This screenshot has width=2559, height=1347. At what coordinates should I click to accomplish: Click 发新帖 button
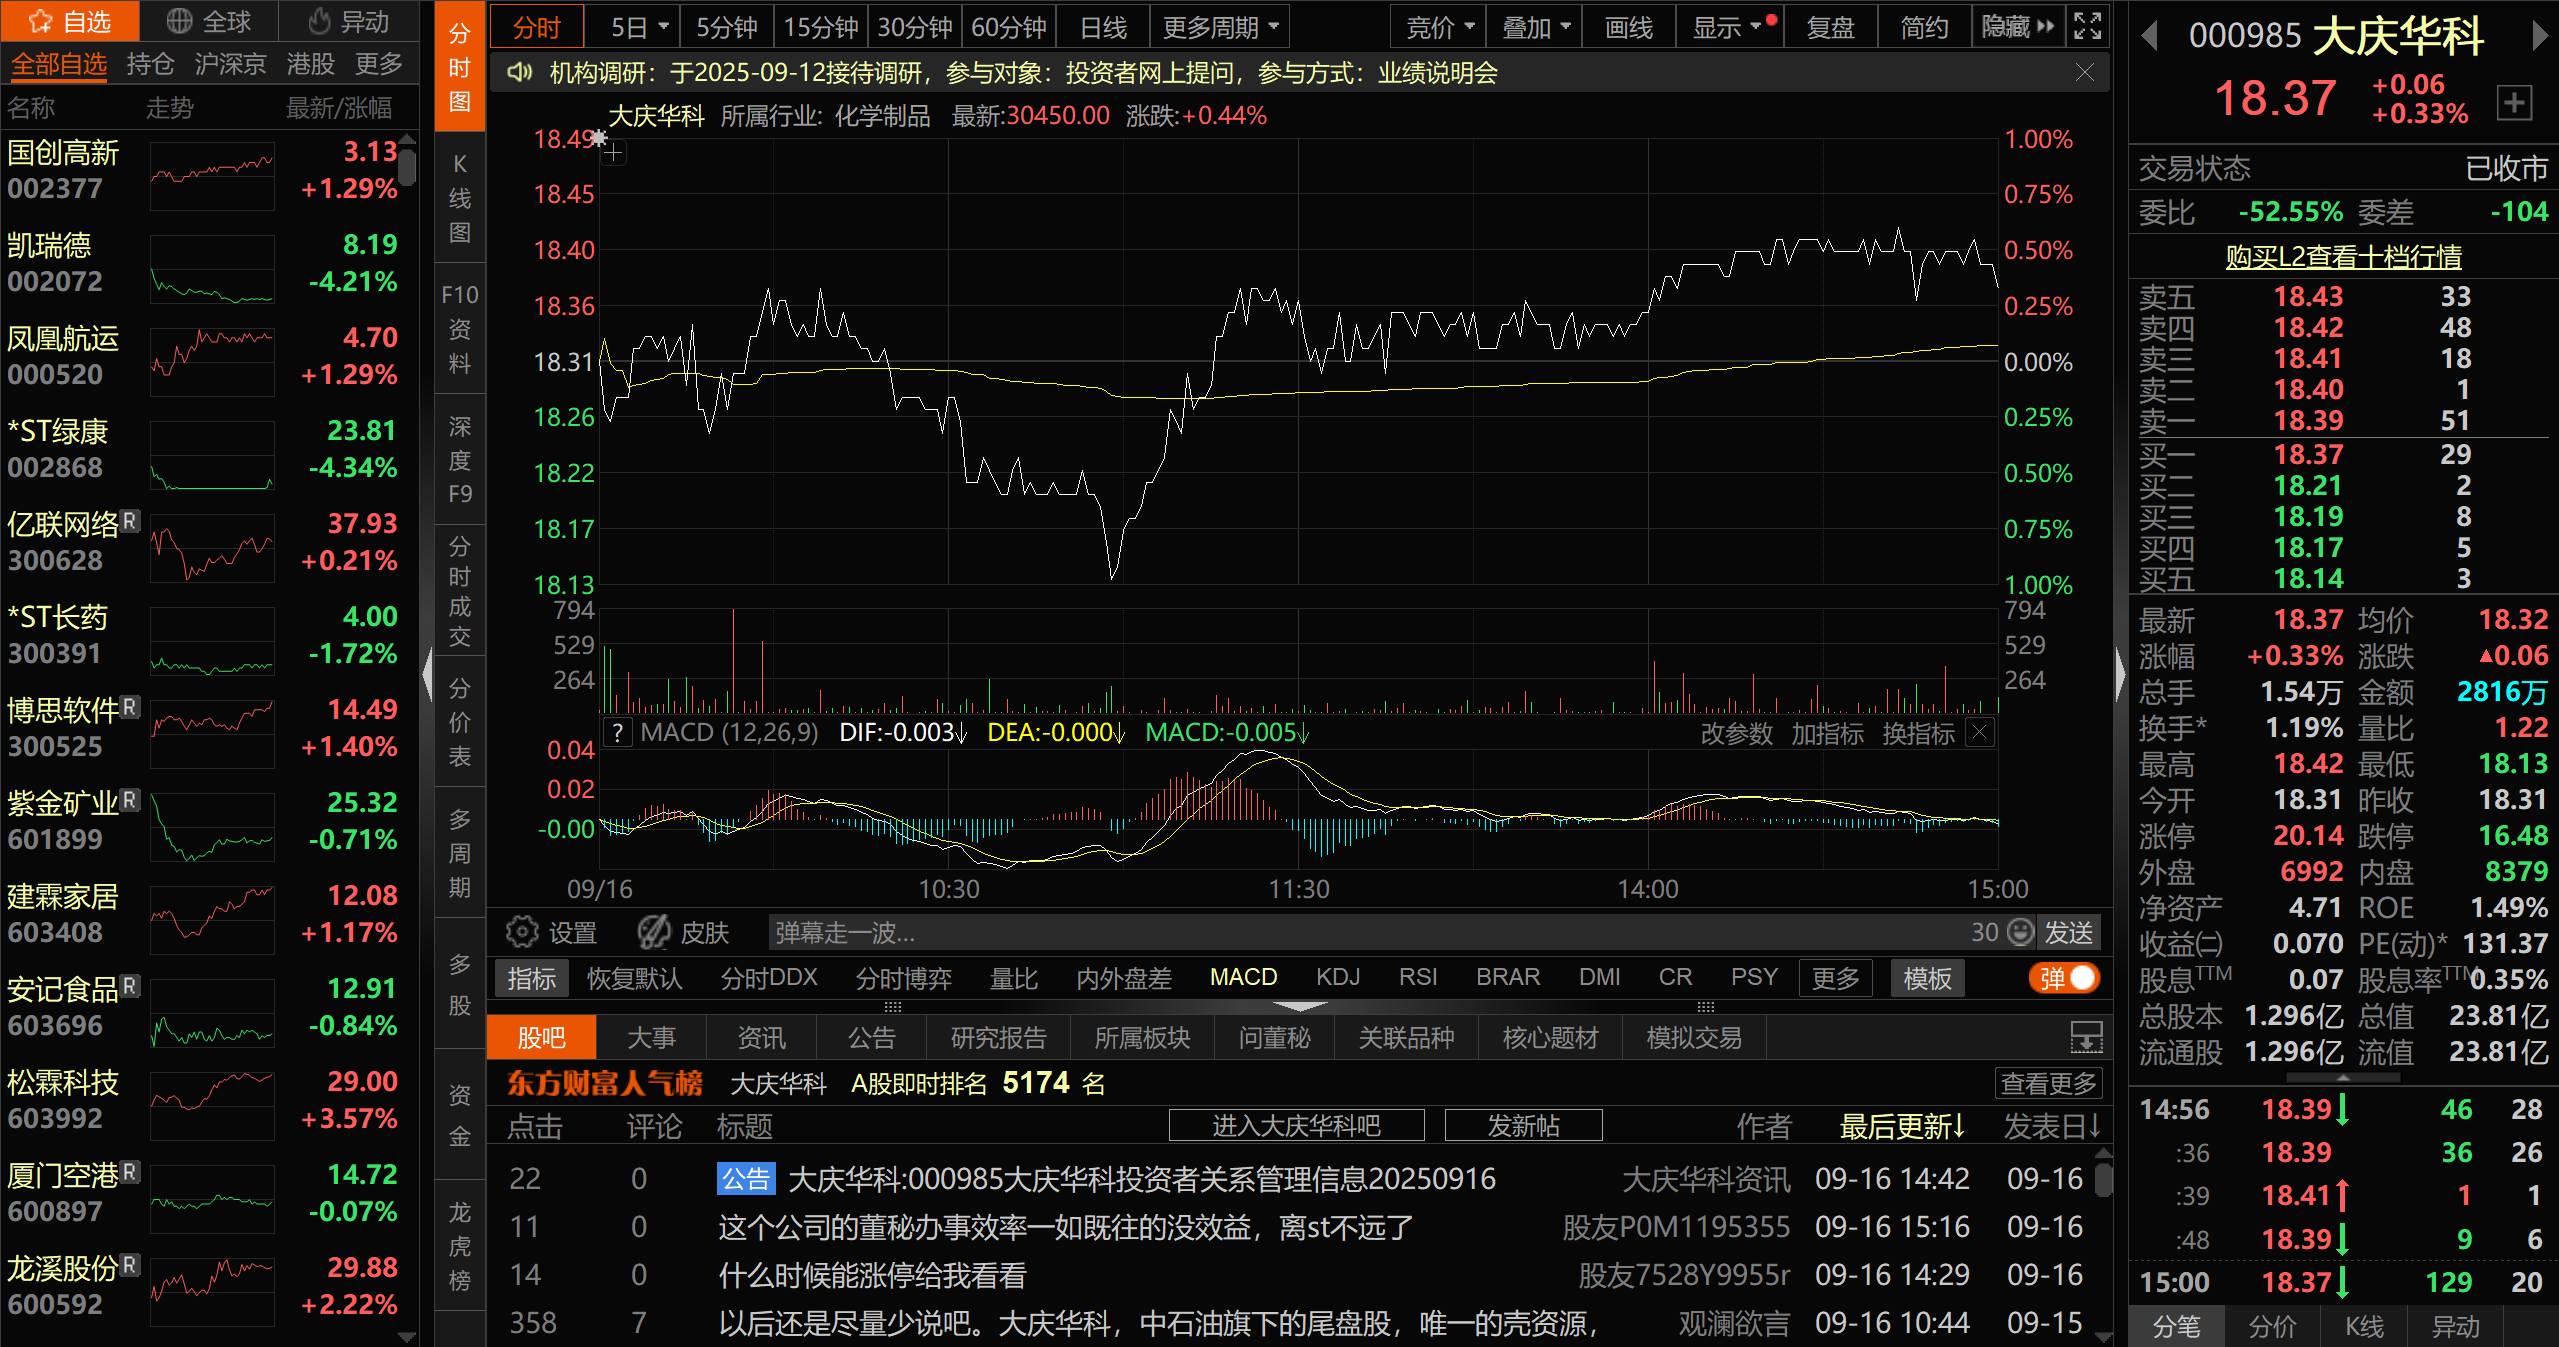pyautogui.click(x=1523, y=1125)
